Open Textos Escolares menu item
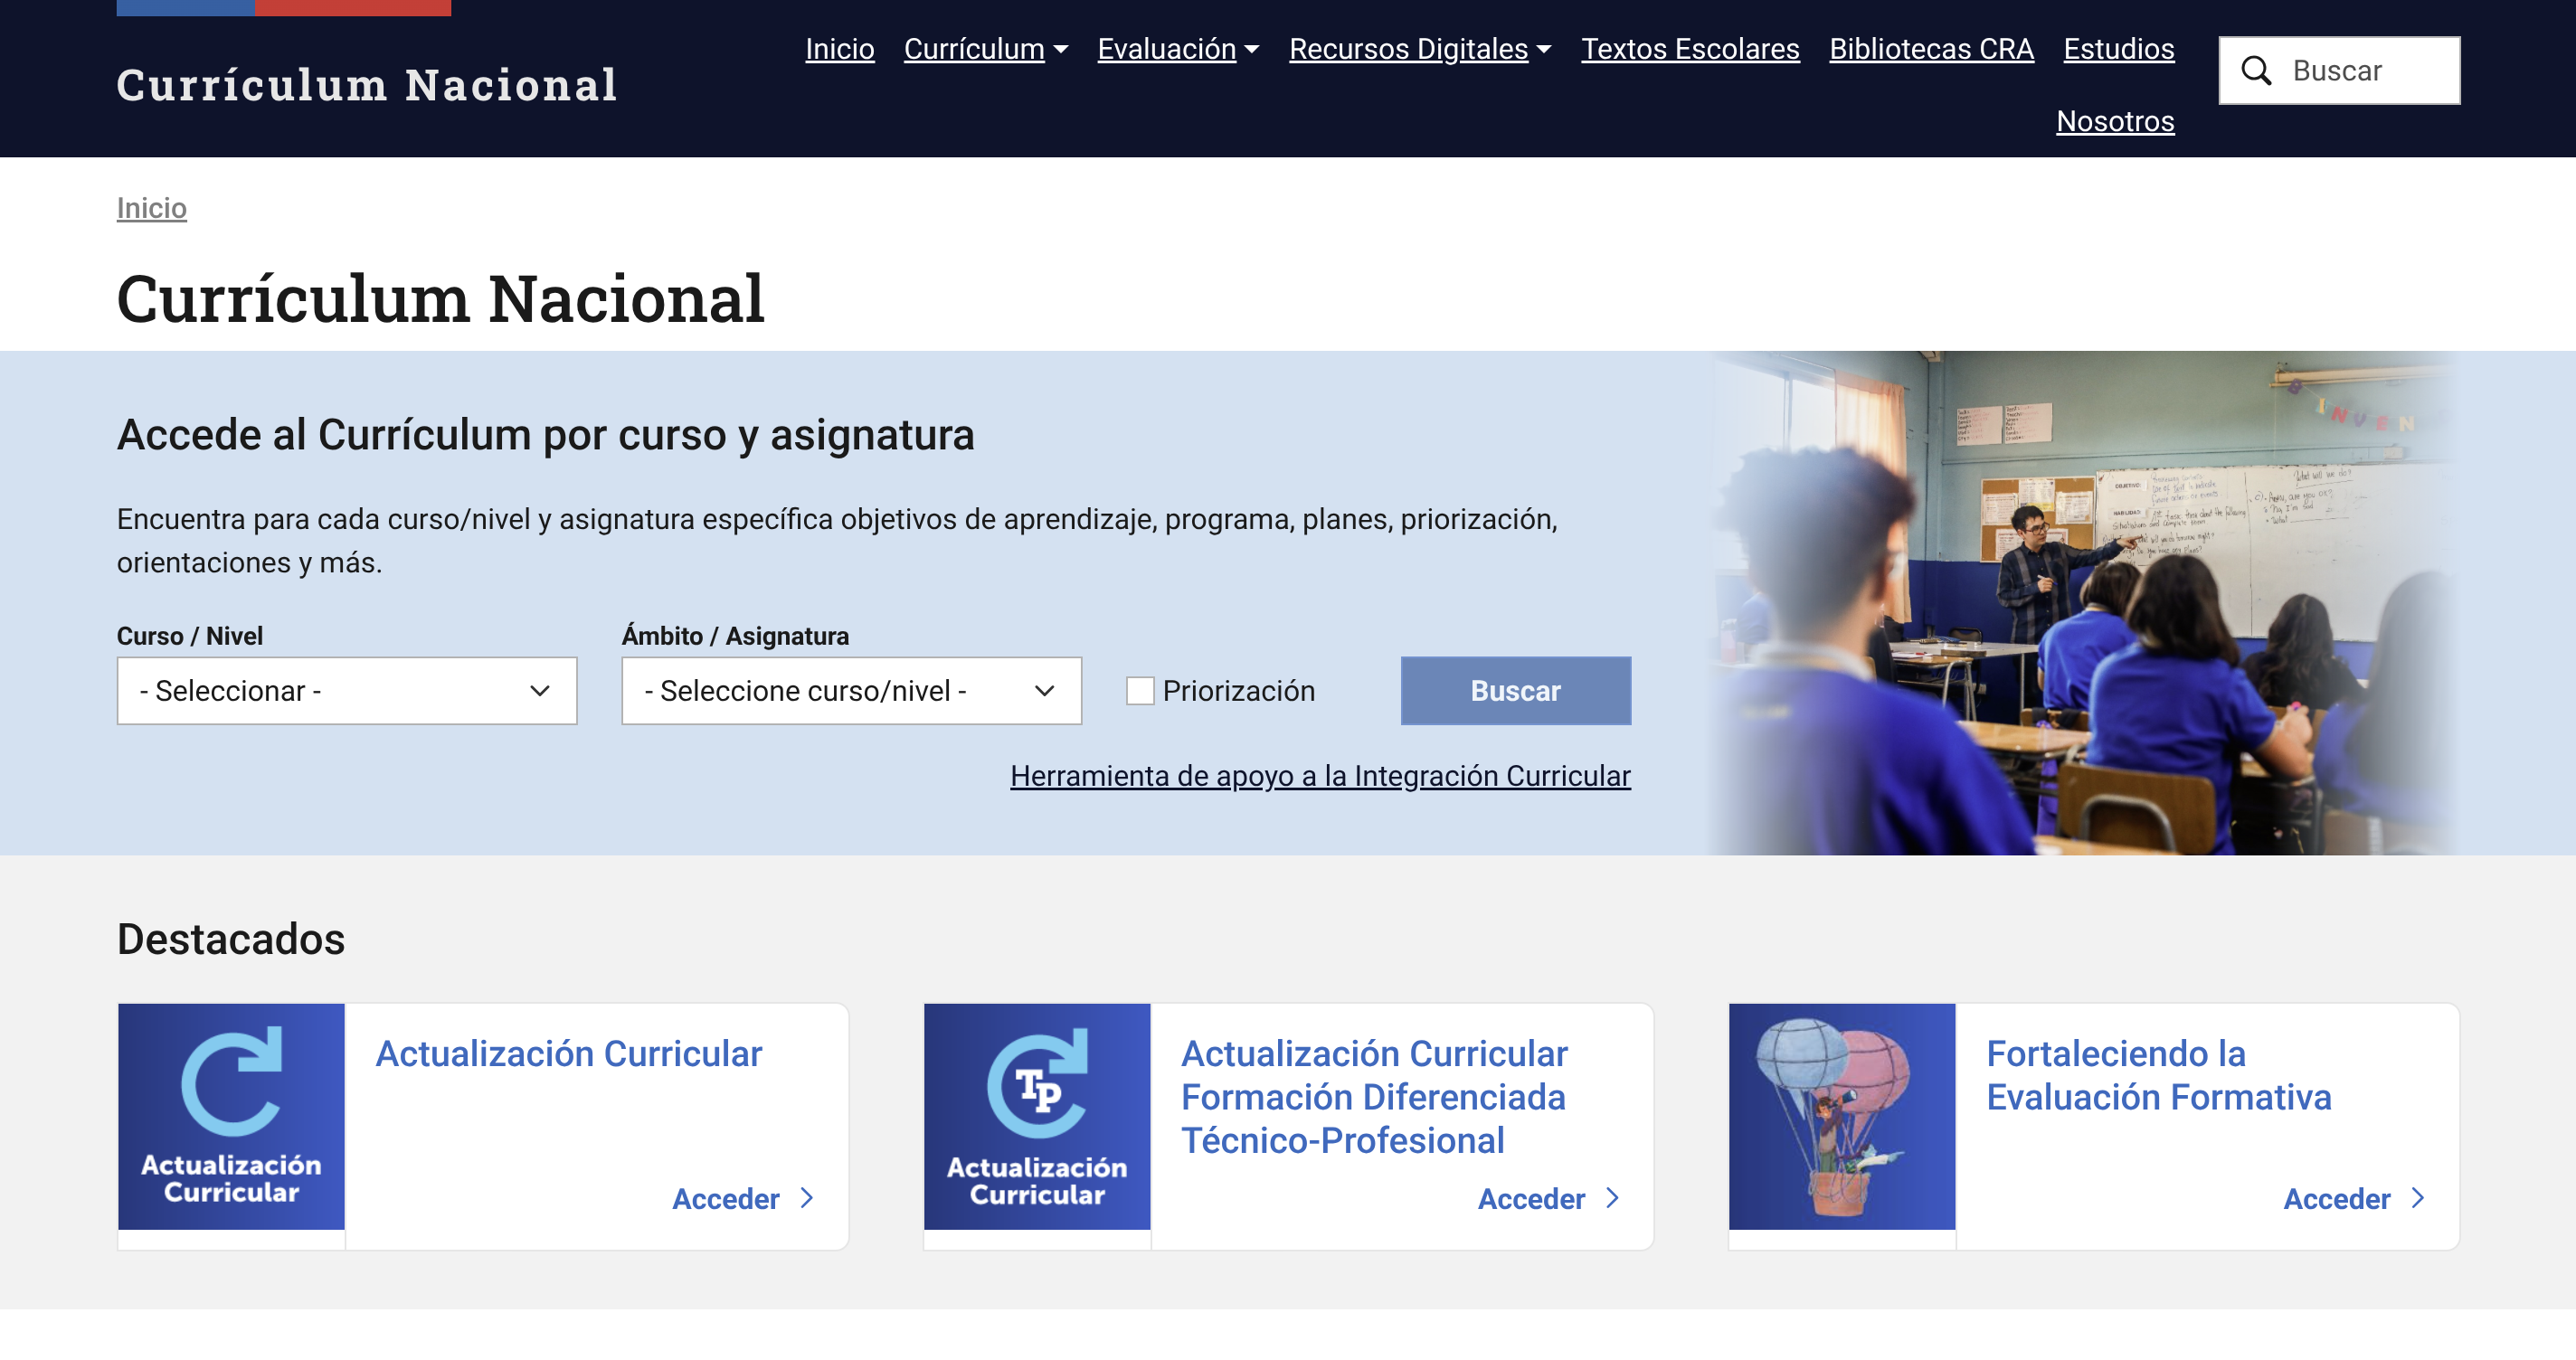2576x1360 pixels. pyautogui.click(x=1690, y=49)
